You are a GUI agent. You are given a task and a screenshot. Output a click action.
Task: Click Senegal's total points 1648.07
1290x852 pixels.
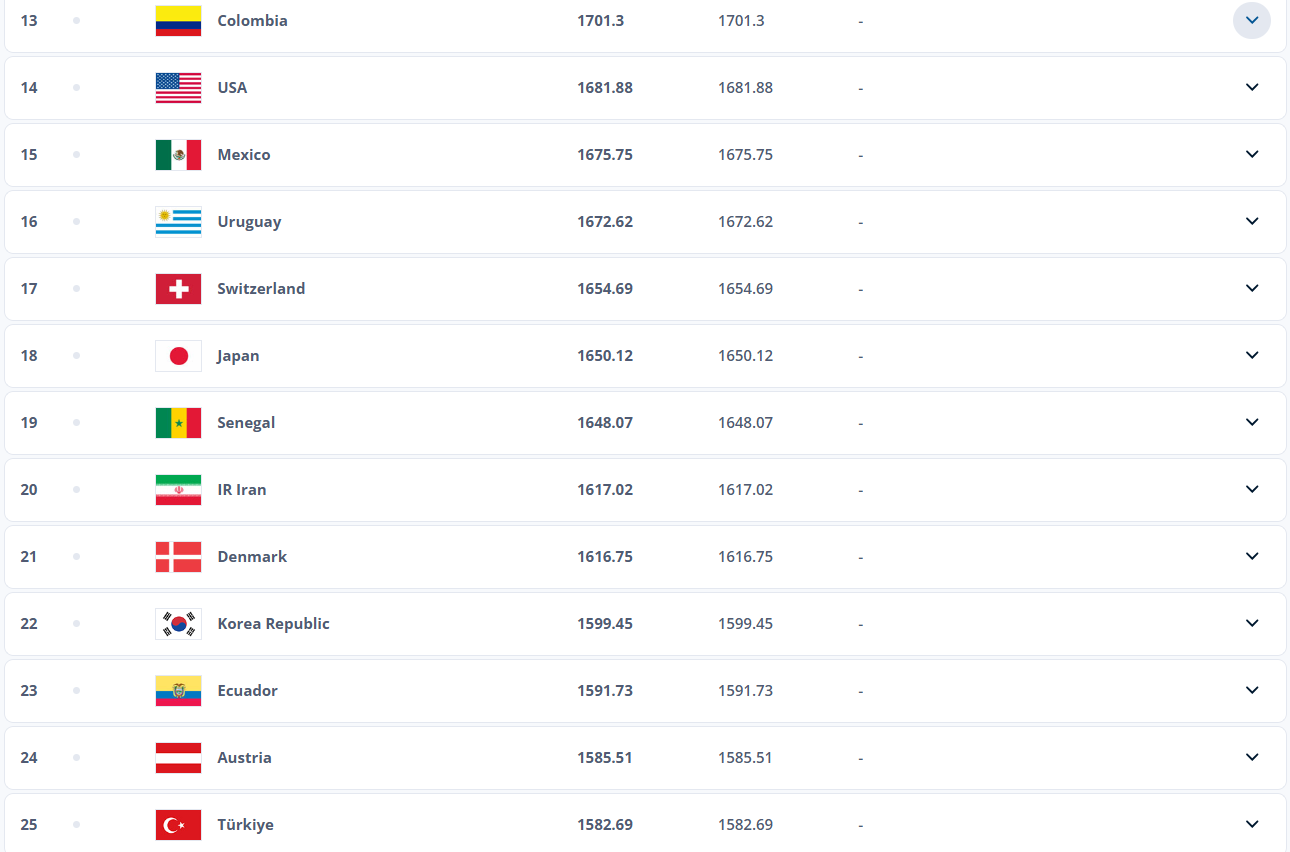pyautogui.click(x=604, y=423)
